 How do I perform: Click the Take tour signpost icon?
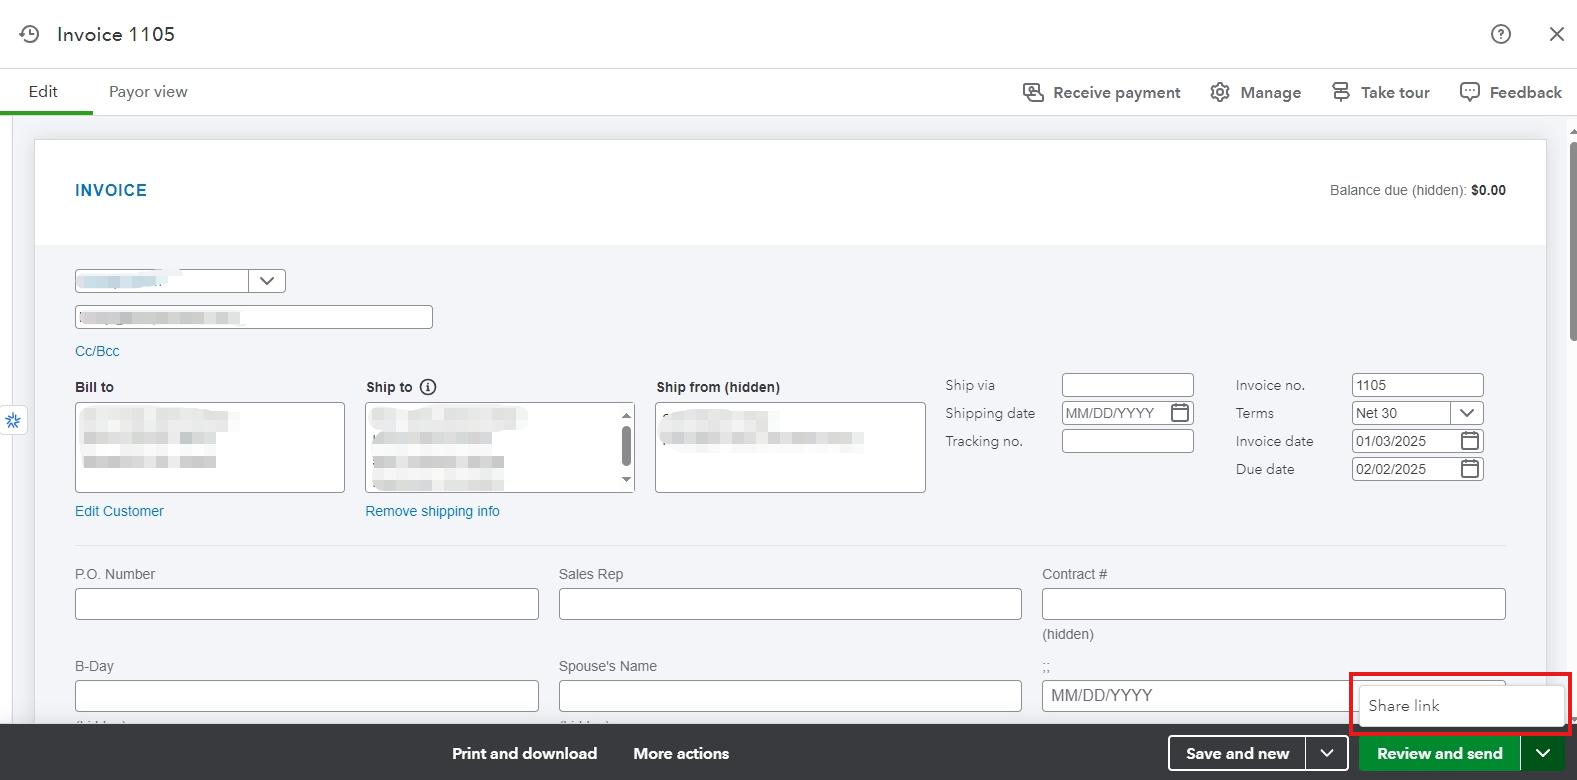[1341, 92]
